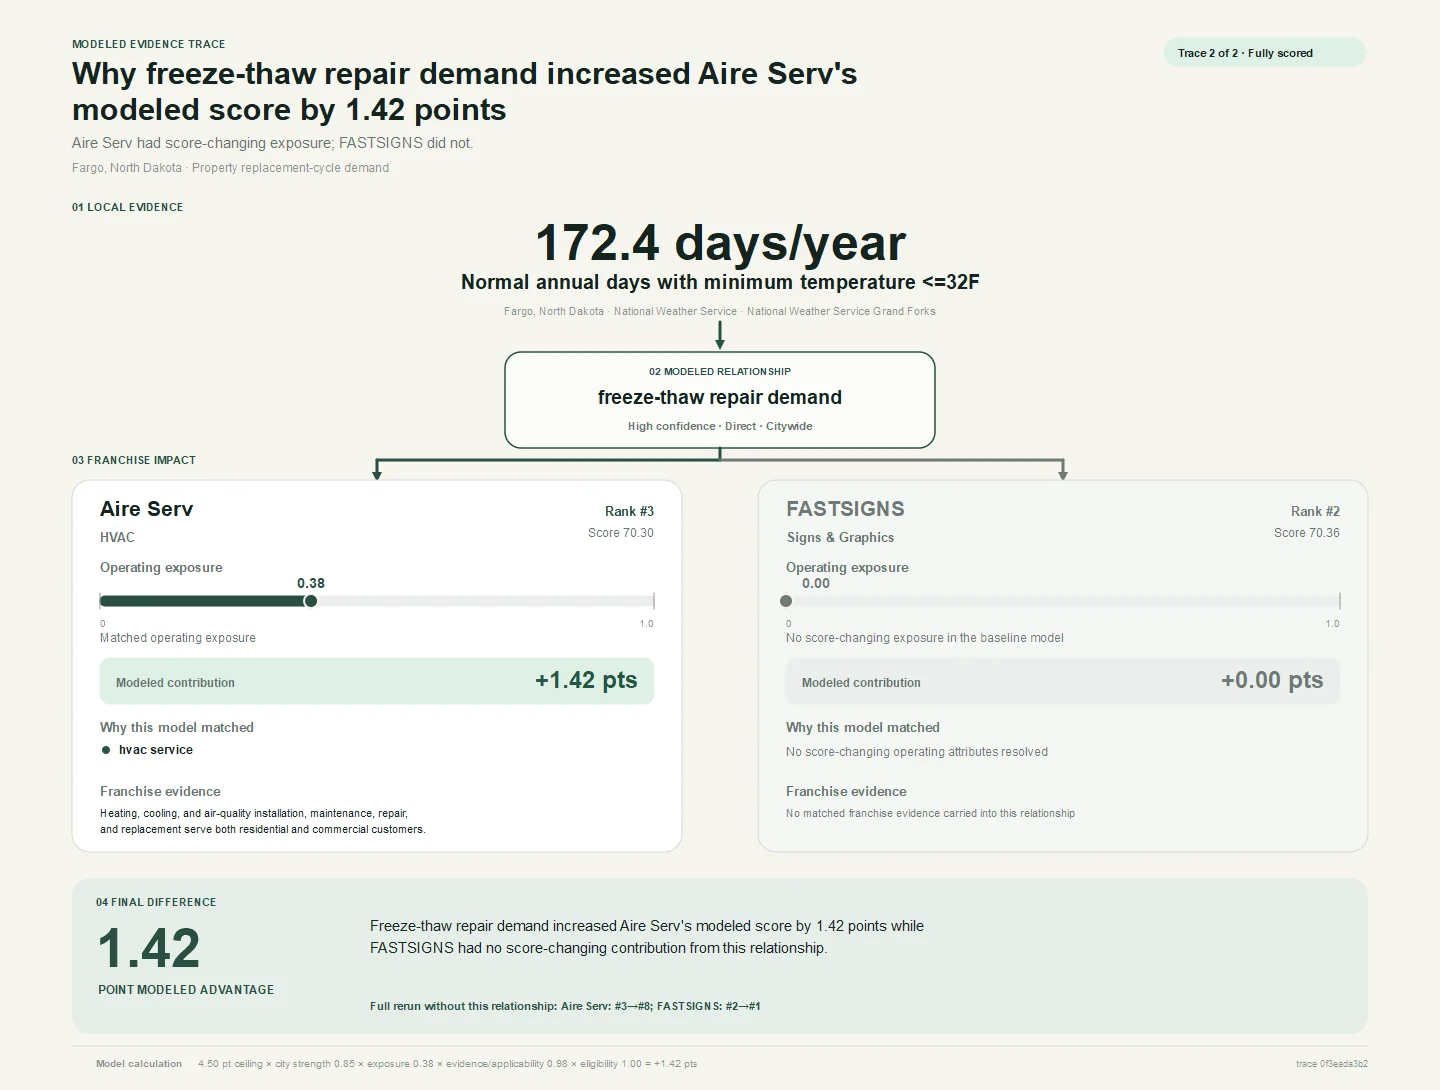This screenshot has height=1090, width=1440.
Task: Click 'Normal annual days with minimum temperature <=32F'
Action: [720, 282]
